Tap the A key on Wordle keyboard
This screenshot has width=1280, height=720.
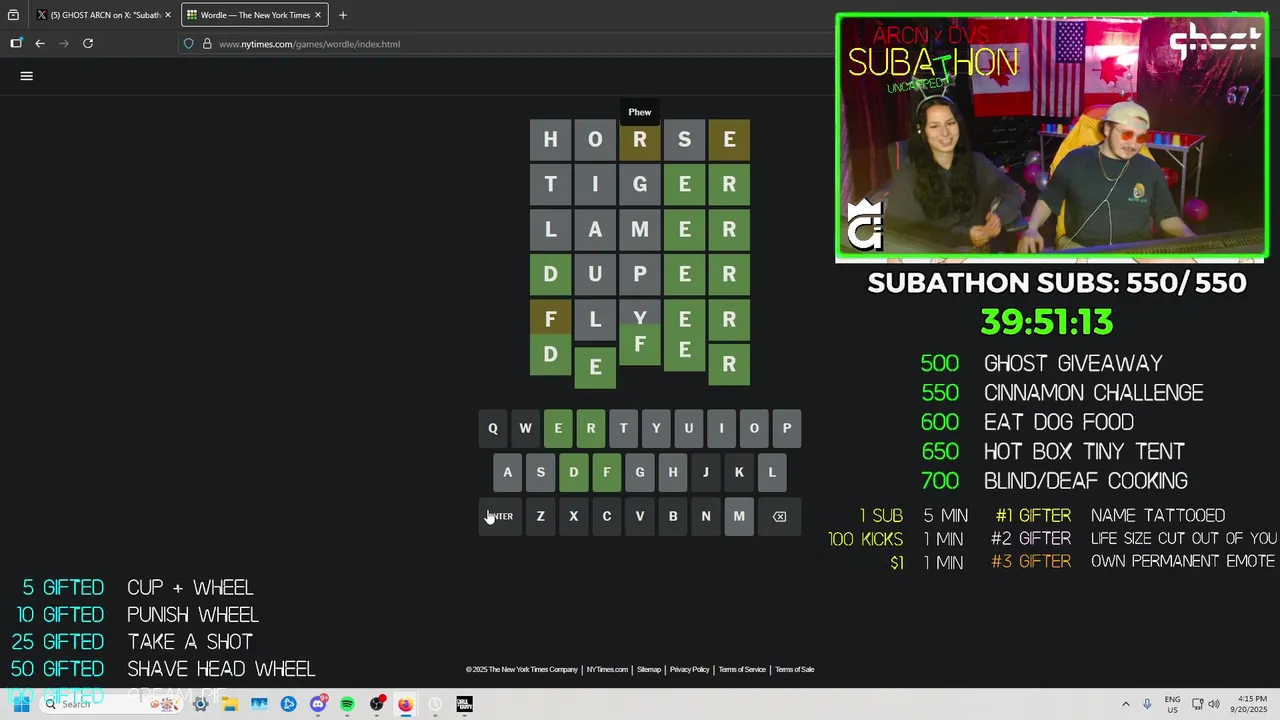click(507, 472)
